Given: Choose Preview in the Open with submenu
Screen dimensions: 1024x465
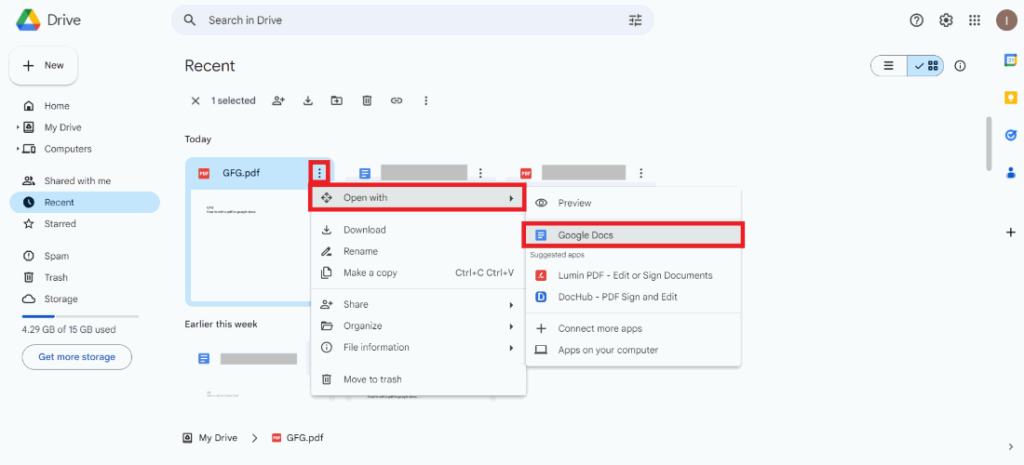Looking at the screenshot, I should click(x=633, y=203).
